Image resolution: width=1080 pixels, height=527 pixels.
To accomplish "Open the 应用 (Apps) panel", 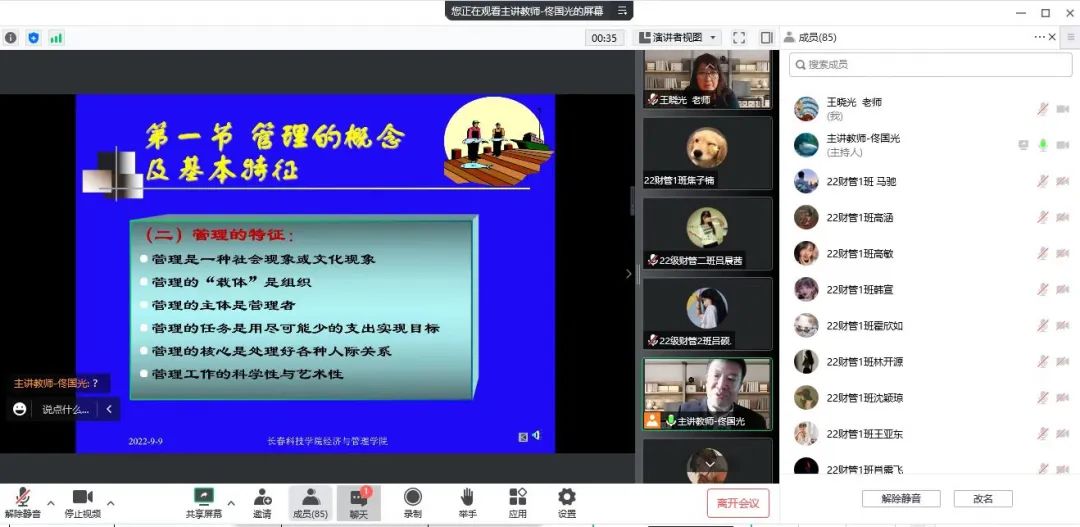I will click(x=517, y=502).
